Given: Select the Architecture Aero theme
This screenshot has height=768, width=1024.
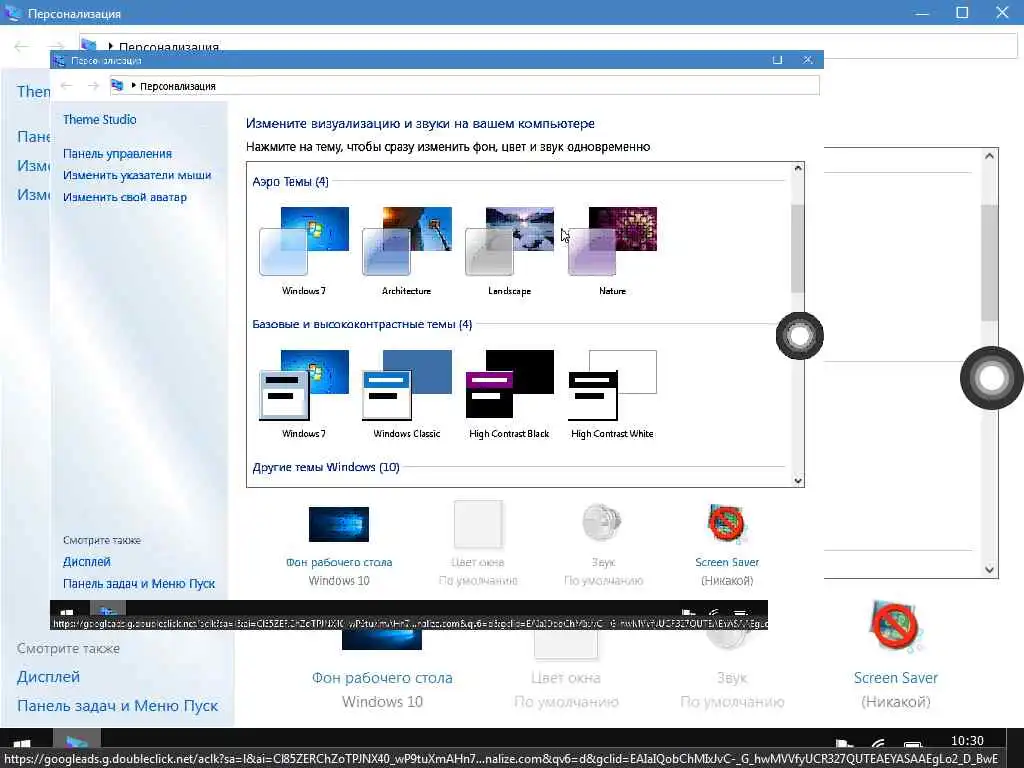Looking at the screenshot, I should 407,251.
